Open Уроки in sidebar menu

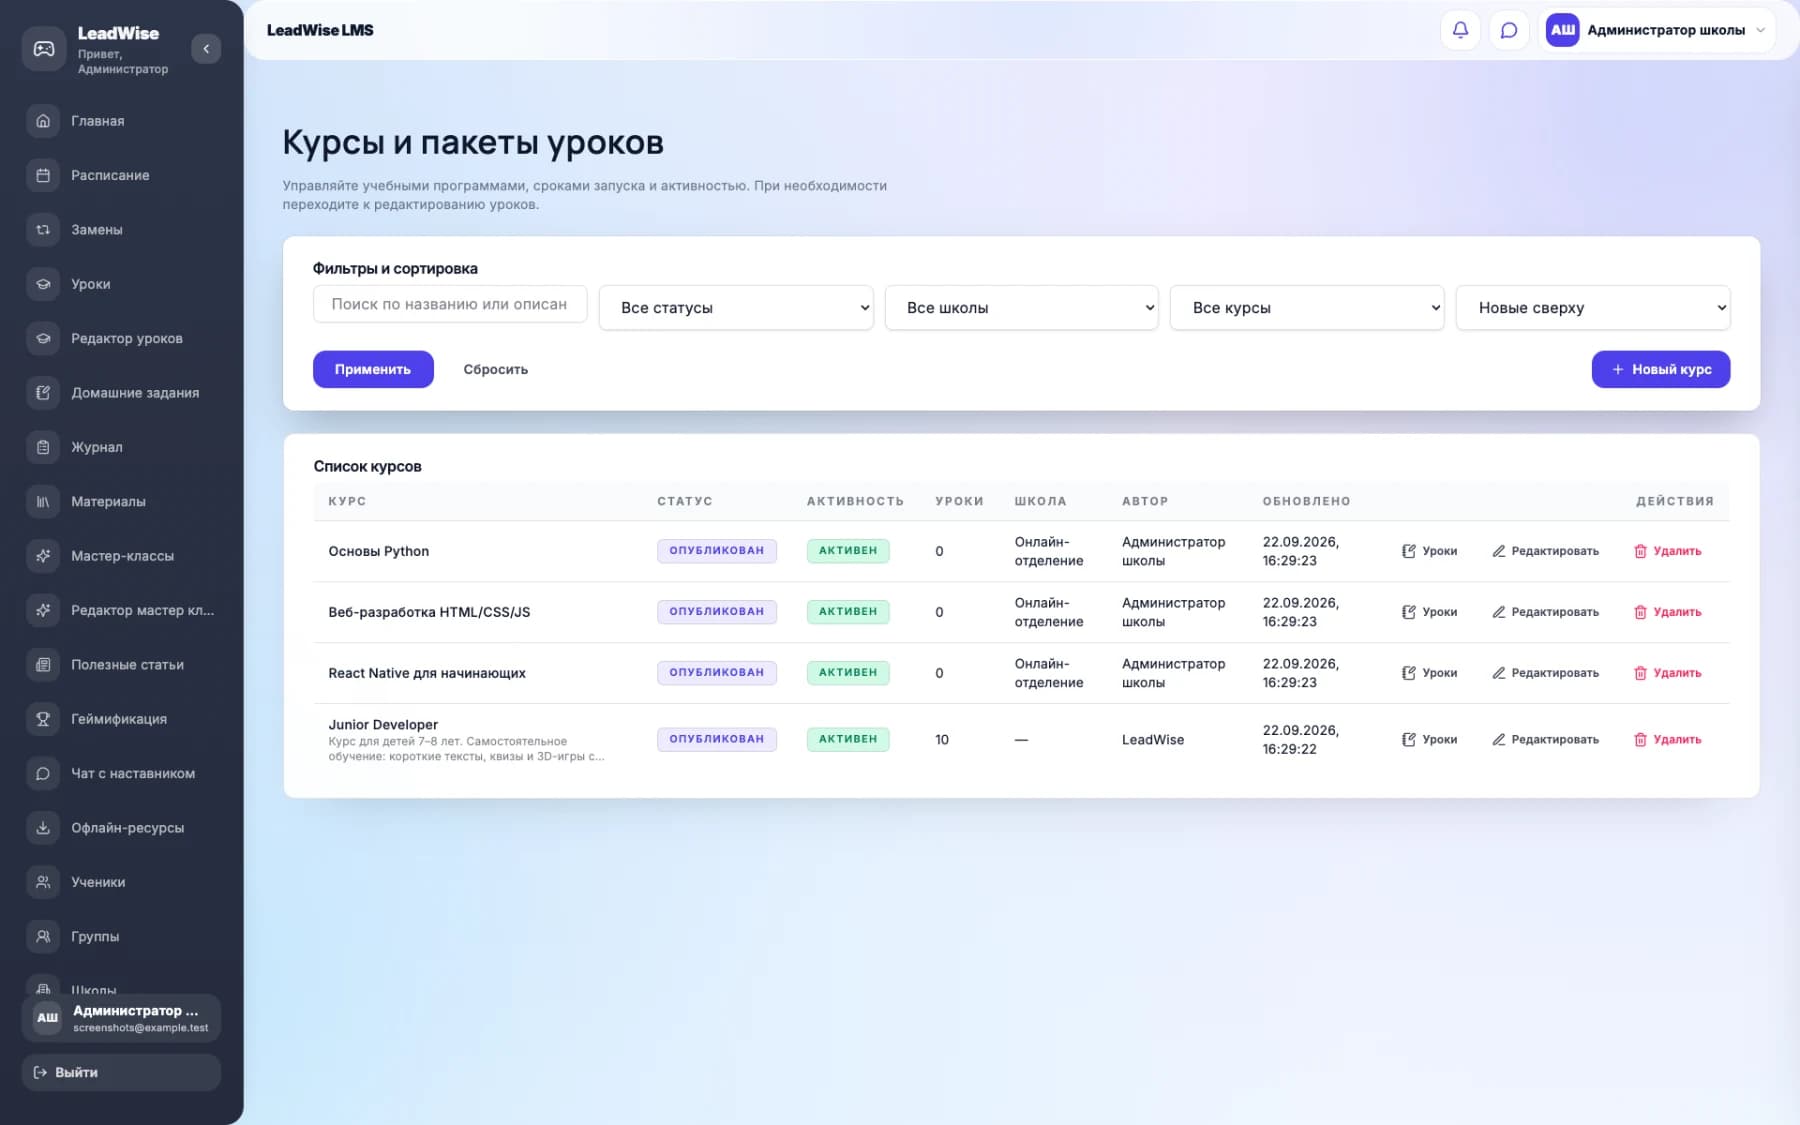tap(121, 284)
